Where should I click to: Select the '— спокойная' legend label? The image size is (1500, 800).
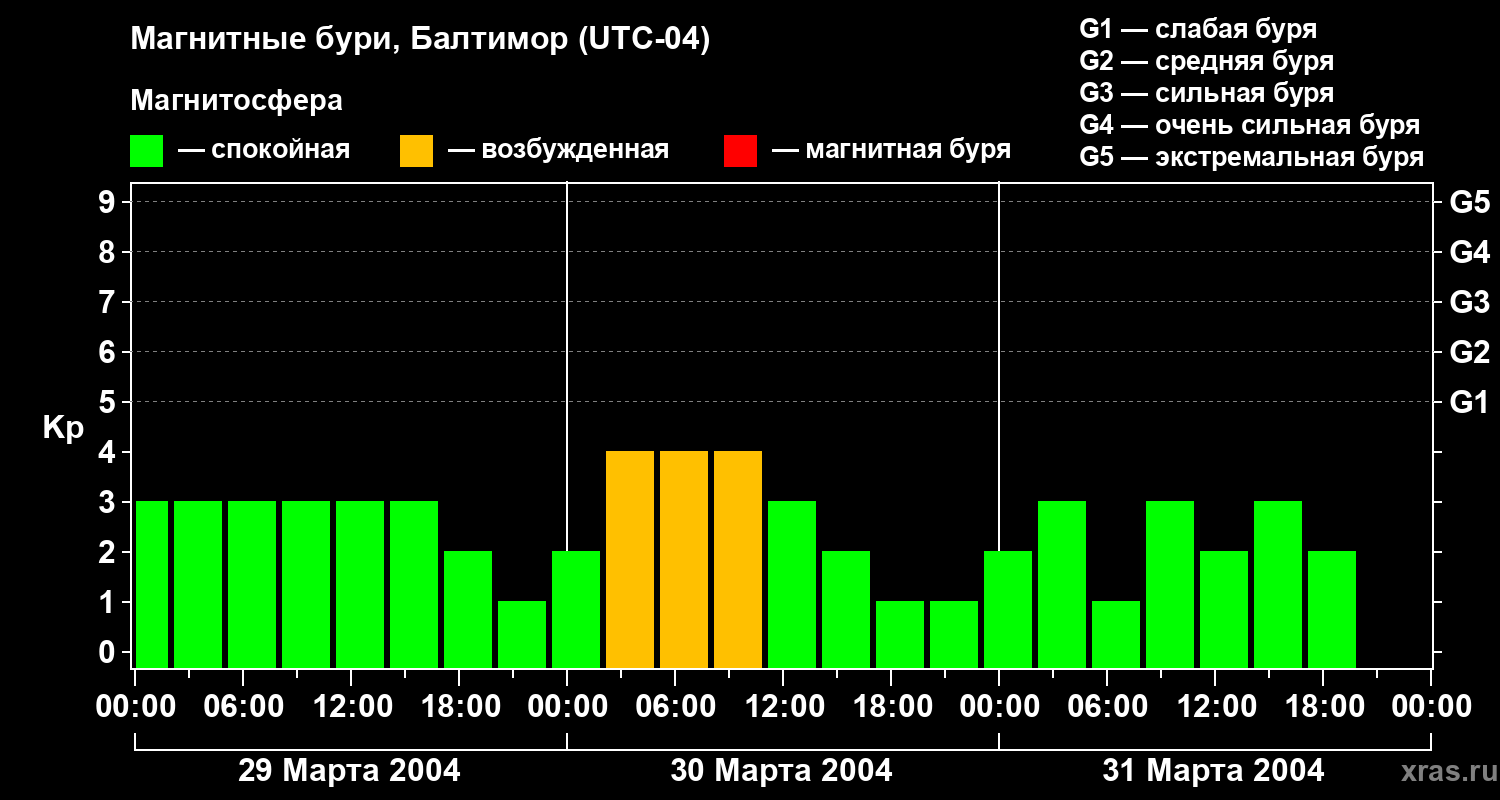[264, 150]
